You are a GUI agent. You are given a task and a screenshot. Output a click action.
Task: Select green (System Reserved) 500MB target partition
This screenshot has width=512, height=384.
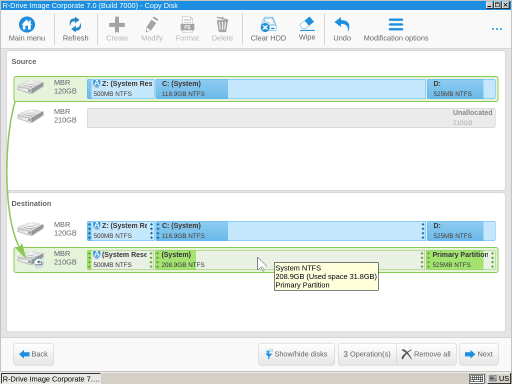pos(121,260)
